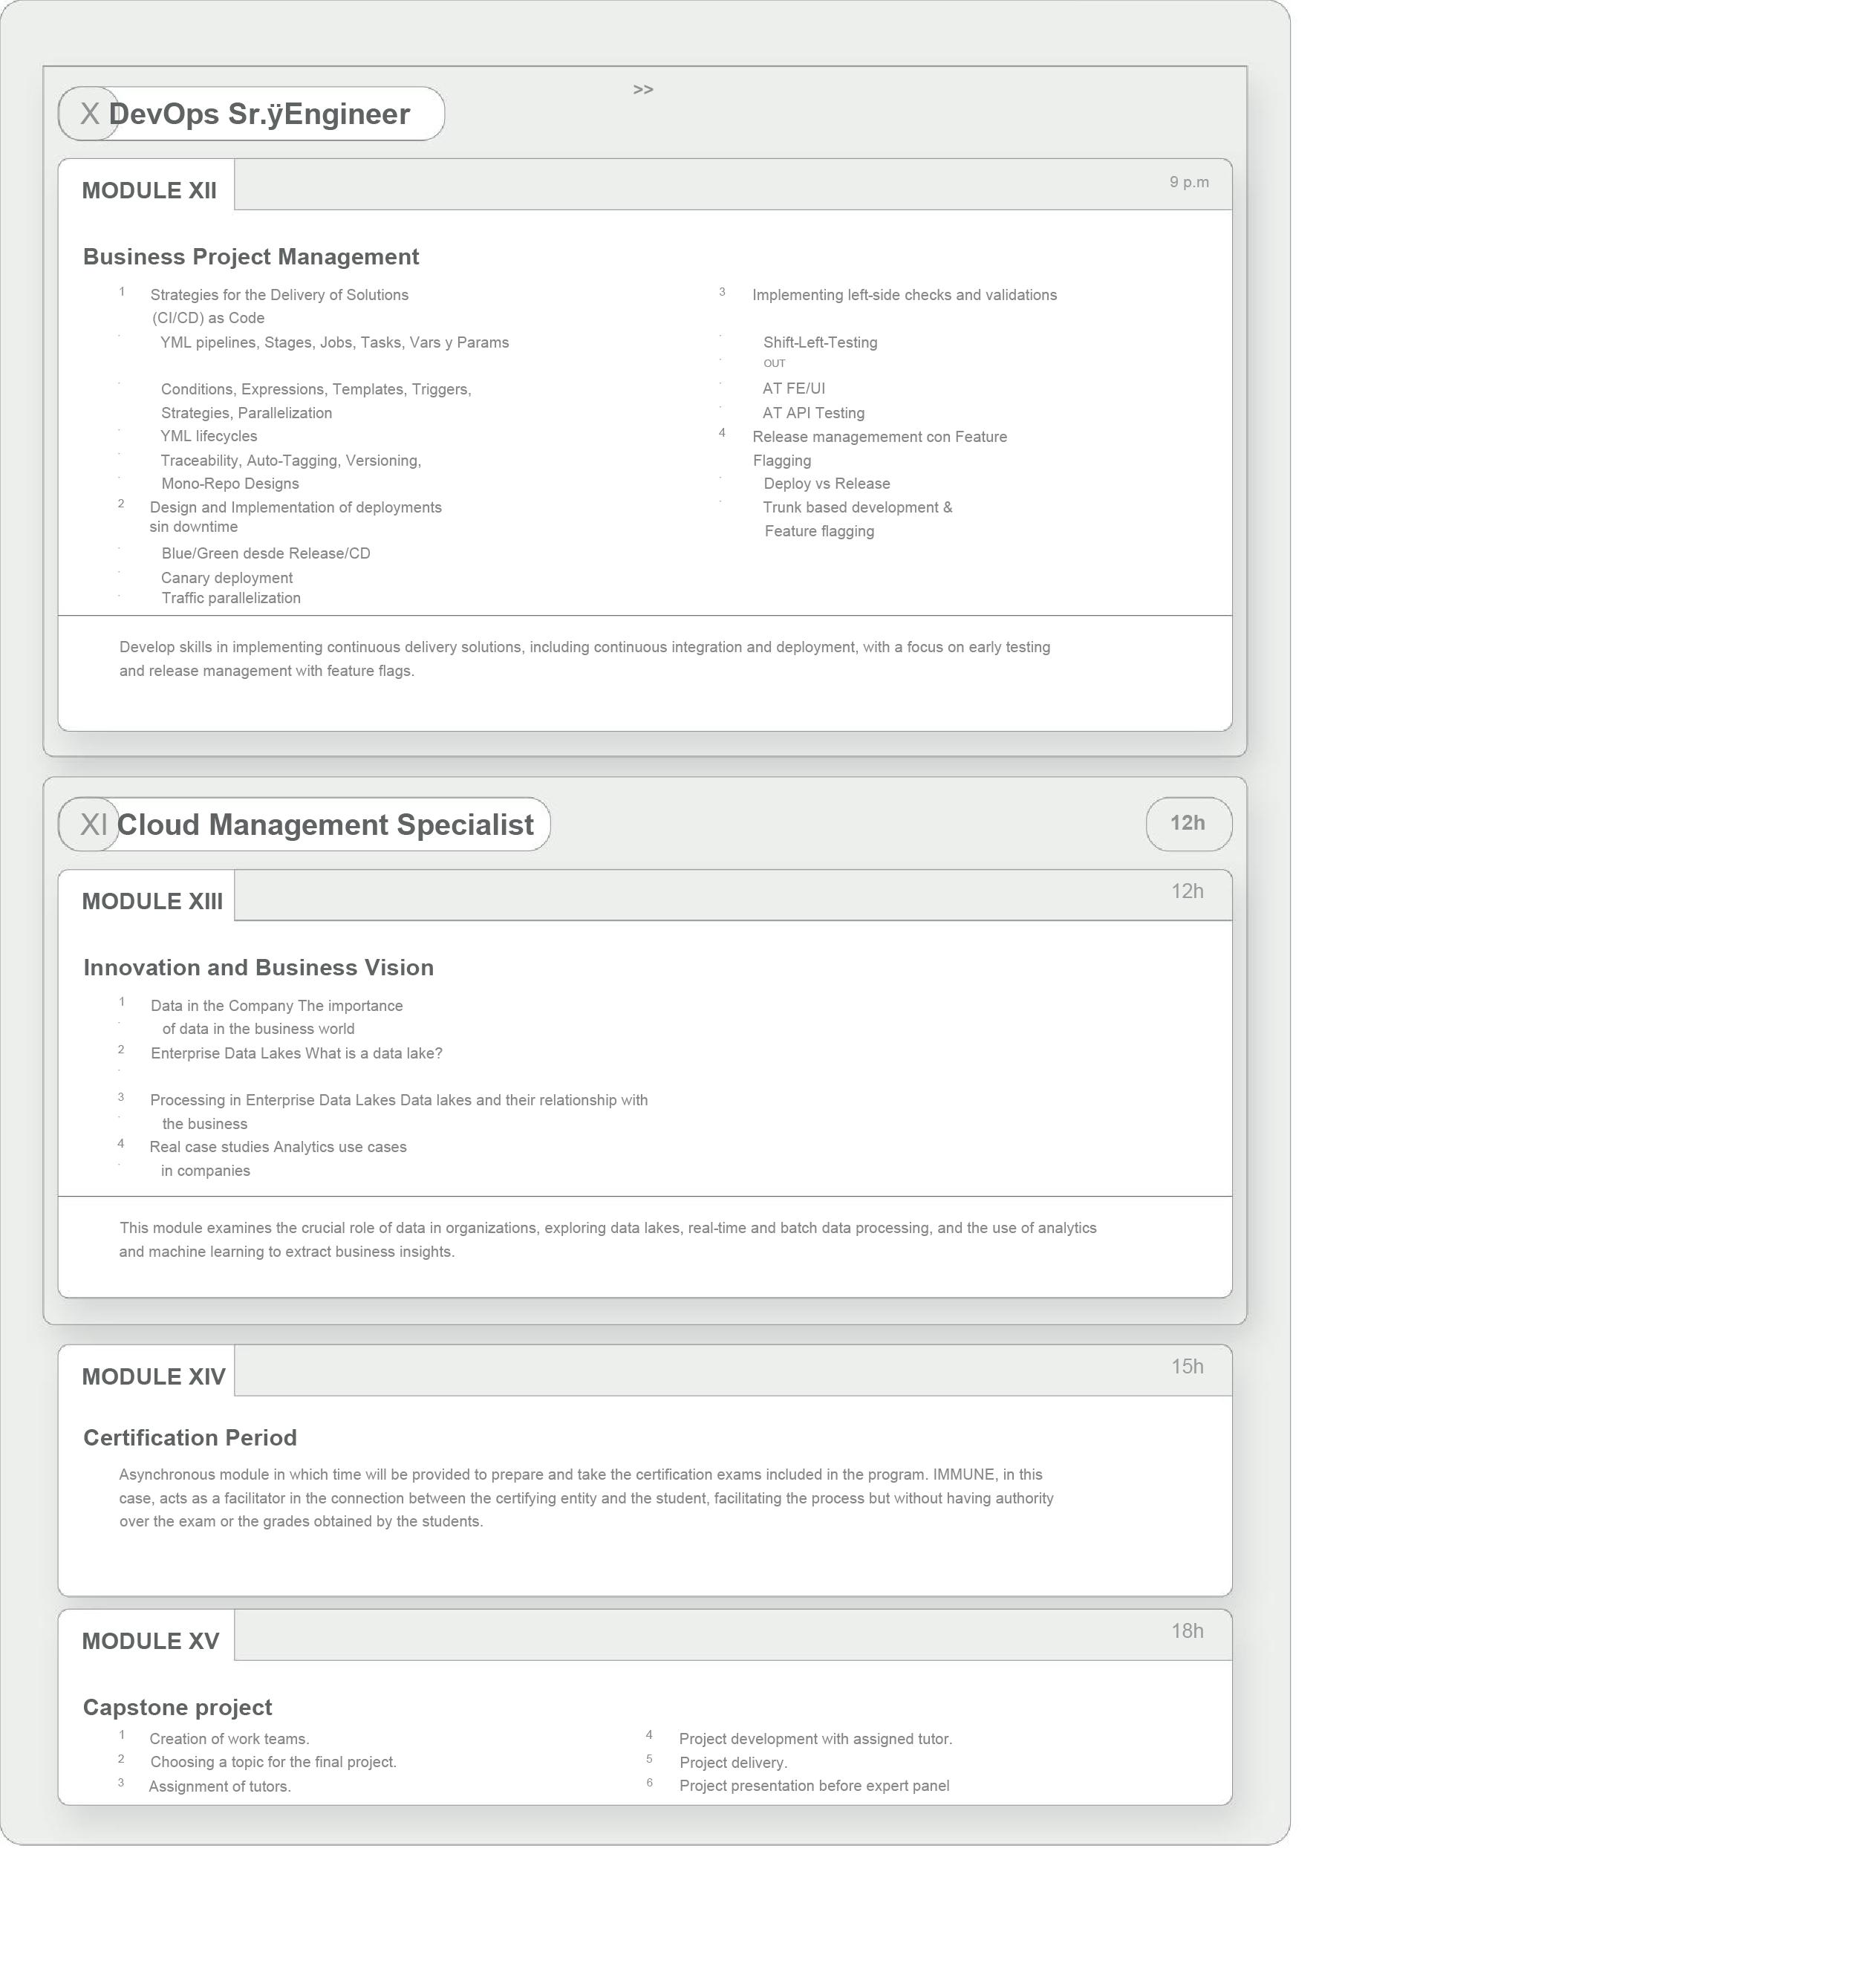1876x1987 pixels.
Task: Select Project presentation before expert panel item
Action: click(814, 1786)
